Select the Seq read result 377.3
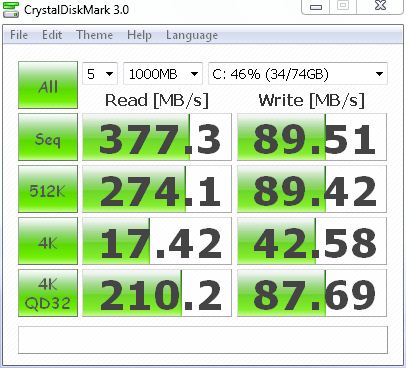Screen dimensions: 406x368 157,137
